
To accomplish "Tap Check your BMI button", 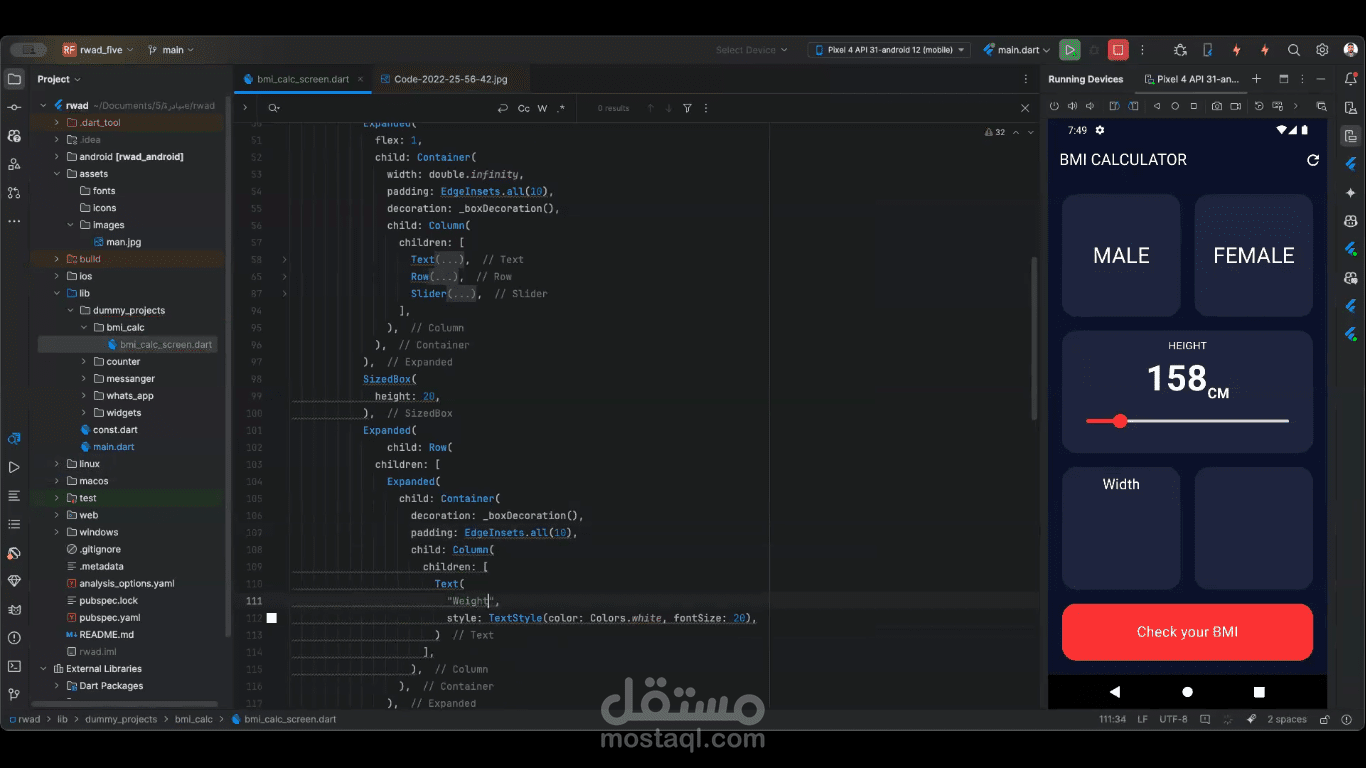I will [x=1187, y=632].
